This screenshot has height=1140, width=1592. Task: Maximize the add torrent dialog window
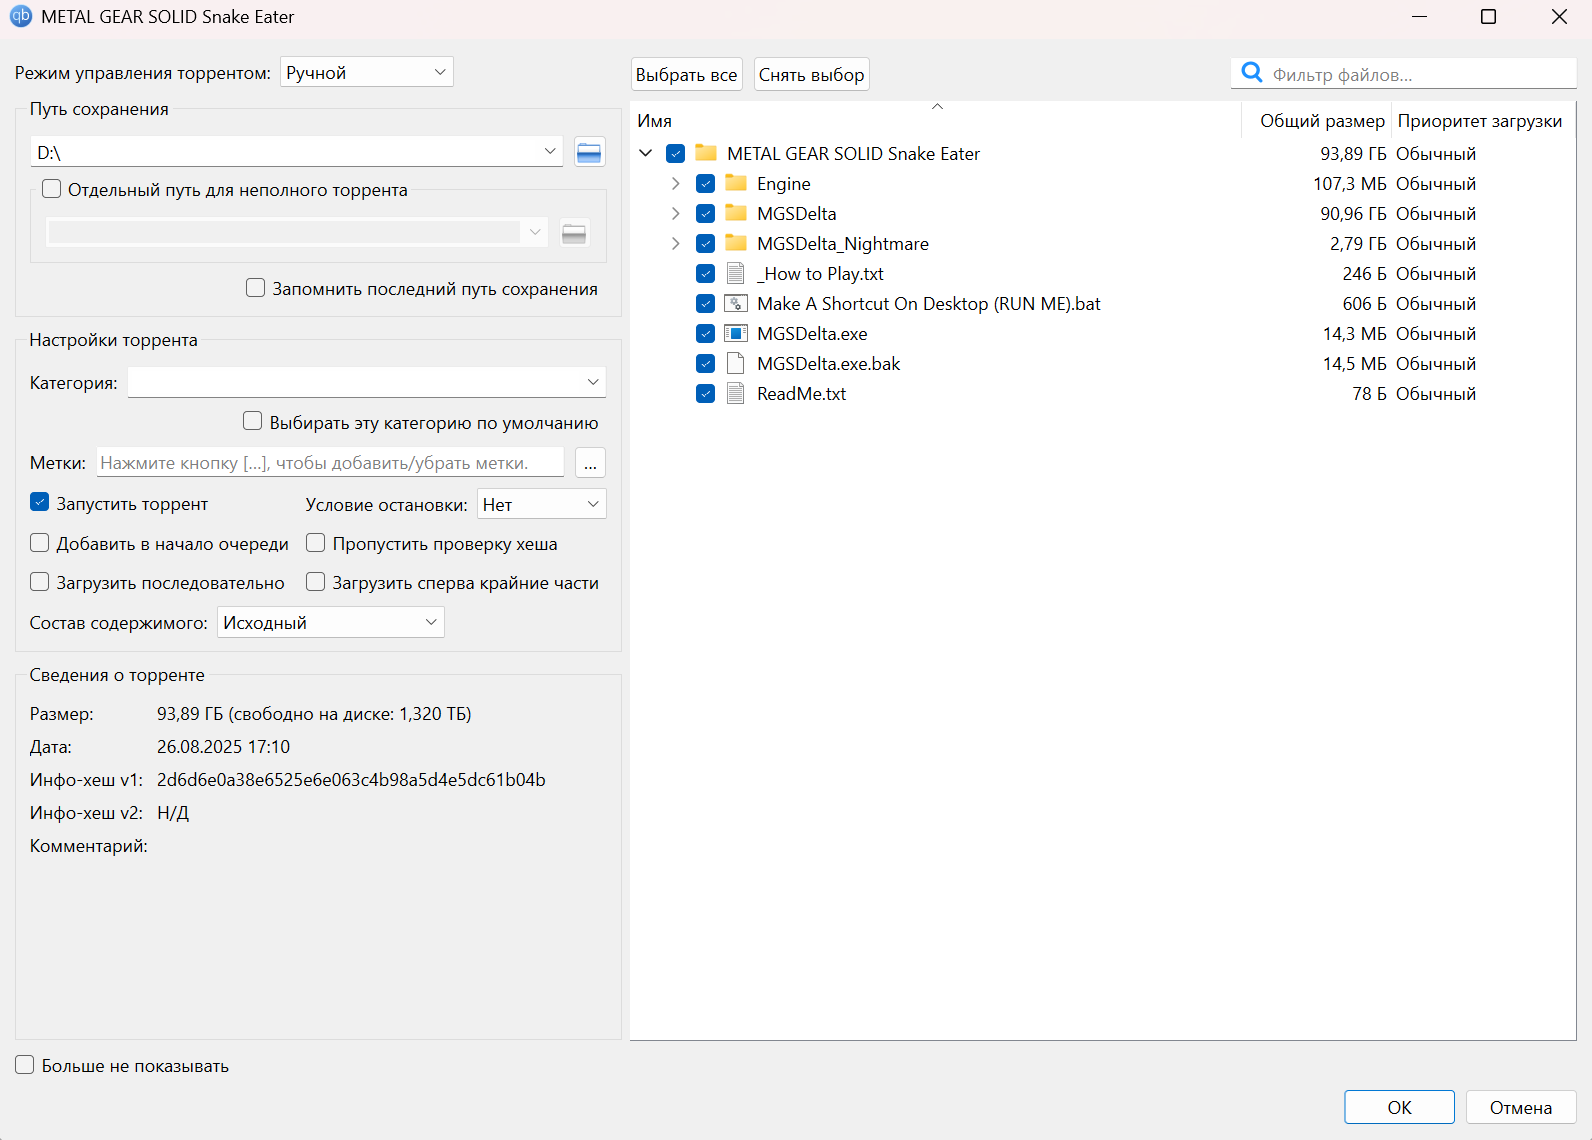click(1488, 17)
